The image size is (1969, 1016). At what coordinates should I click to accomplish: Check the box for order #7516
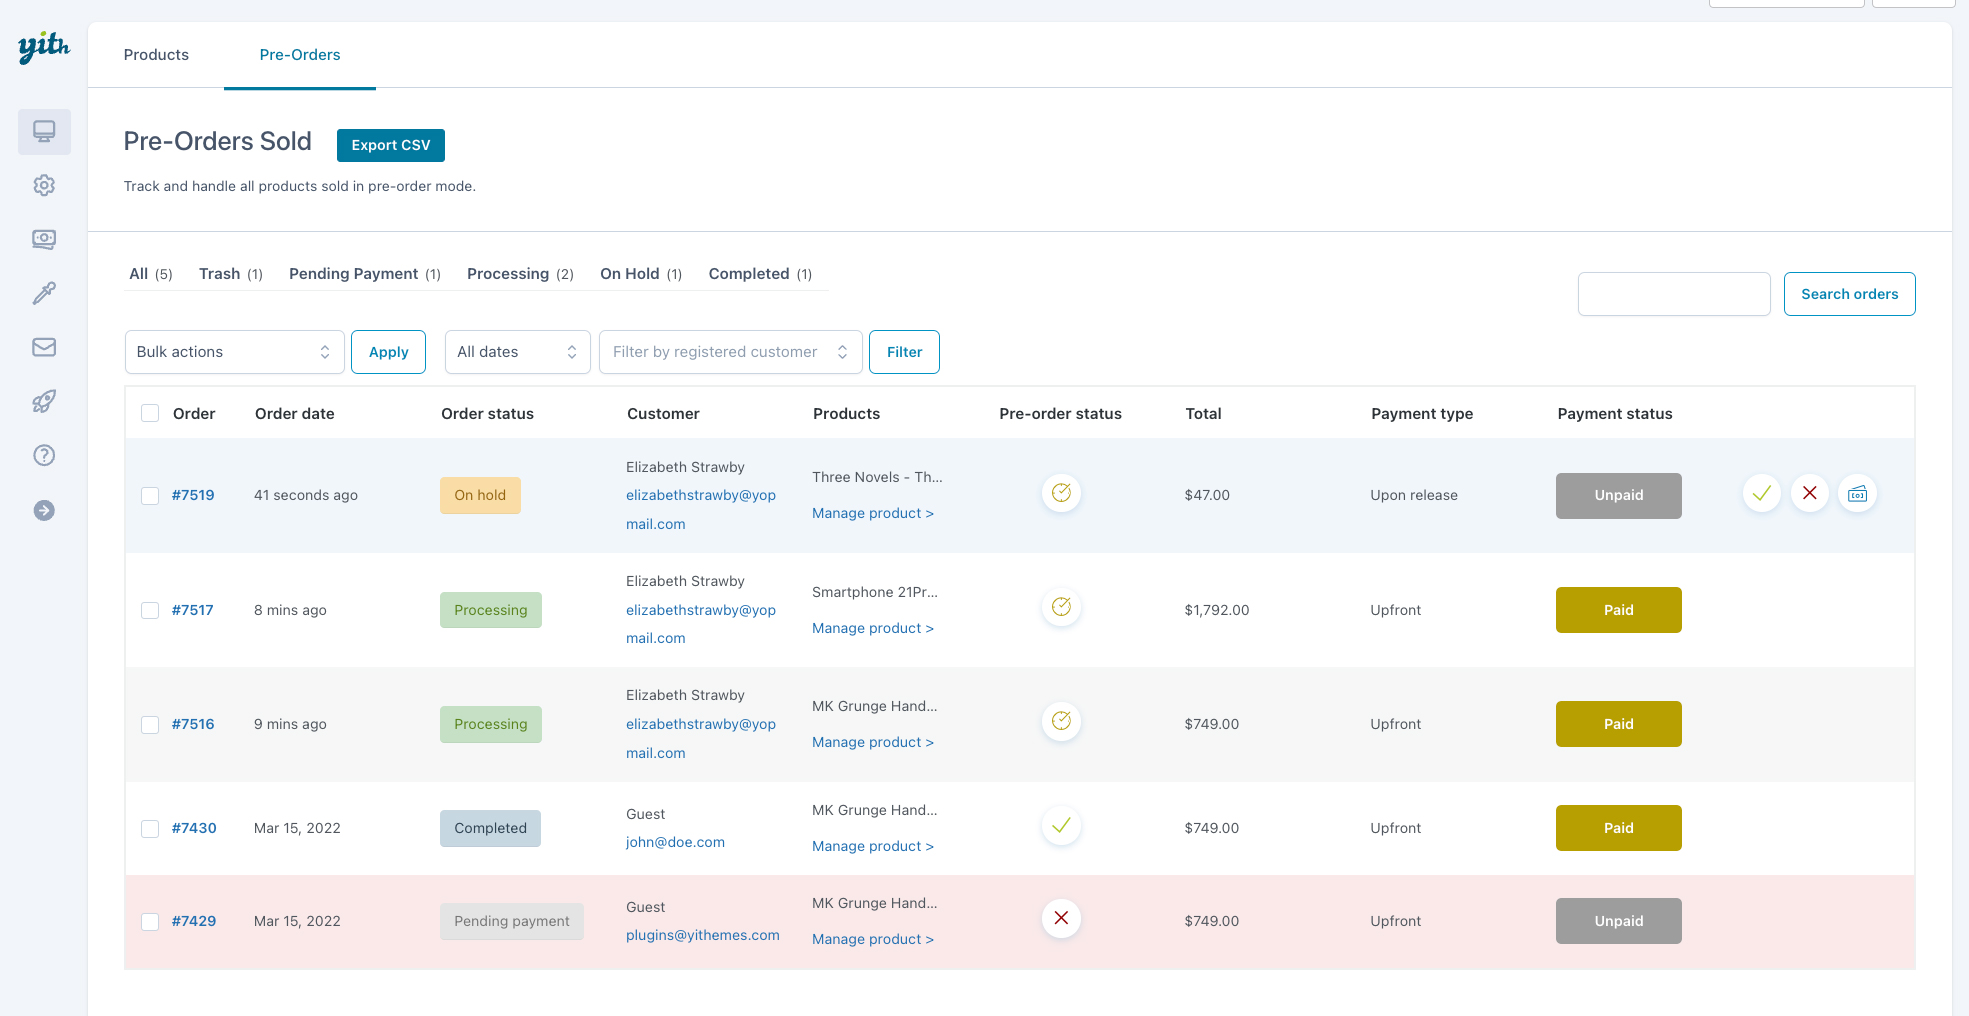[150, 724]
